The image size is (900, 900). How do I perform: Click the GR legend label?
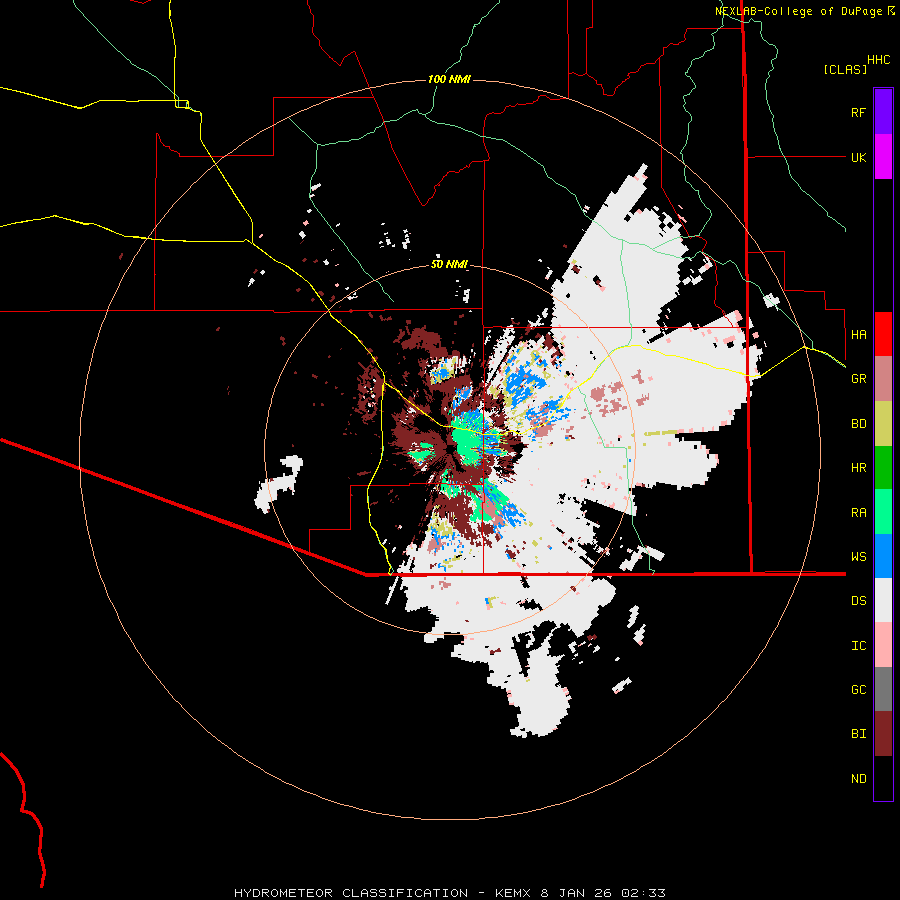(858, 379)
